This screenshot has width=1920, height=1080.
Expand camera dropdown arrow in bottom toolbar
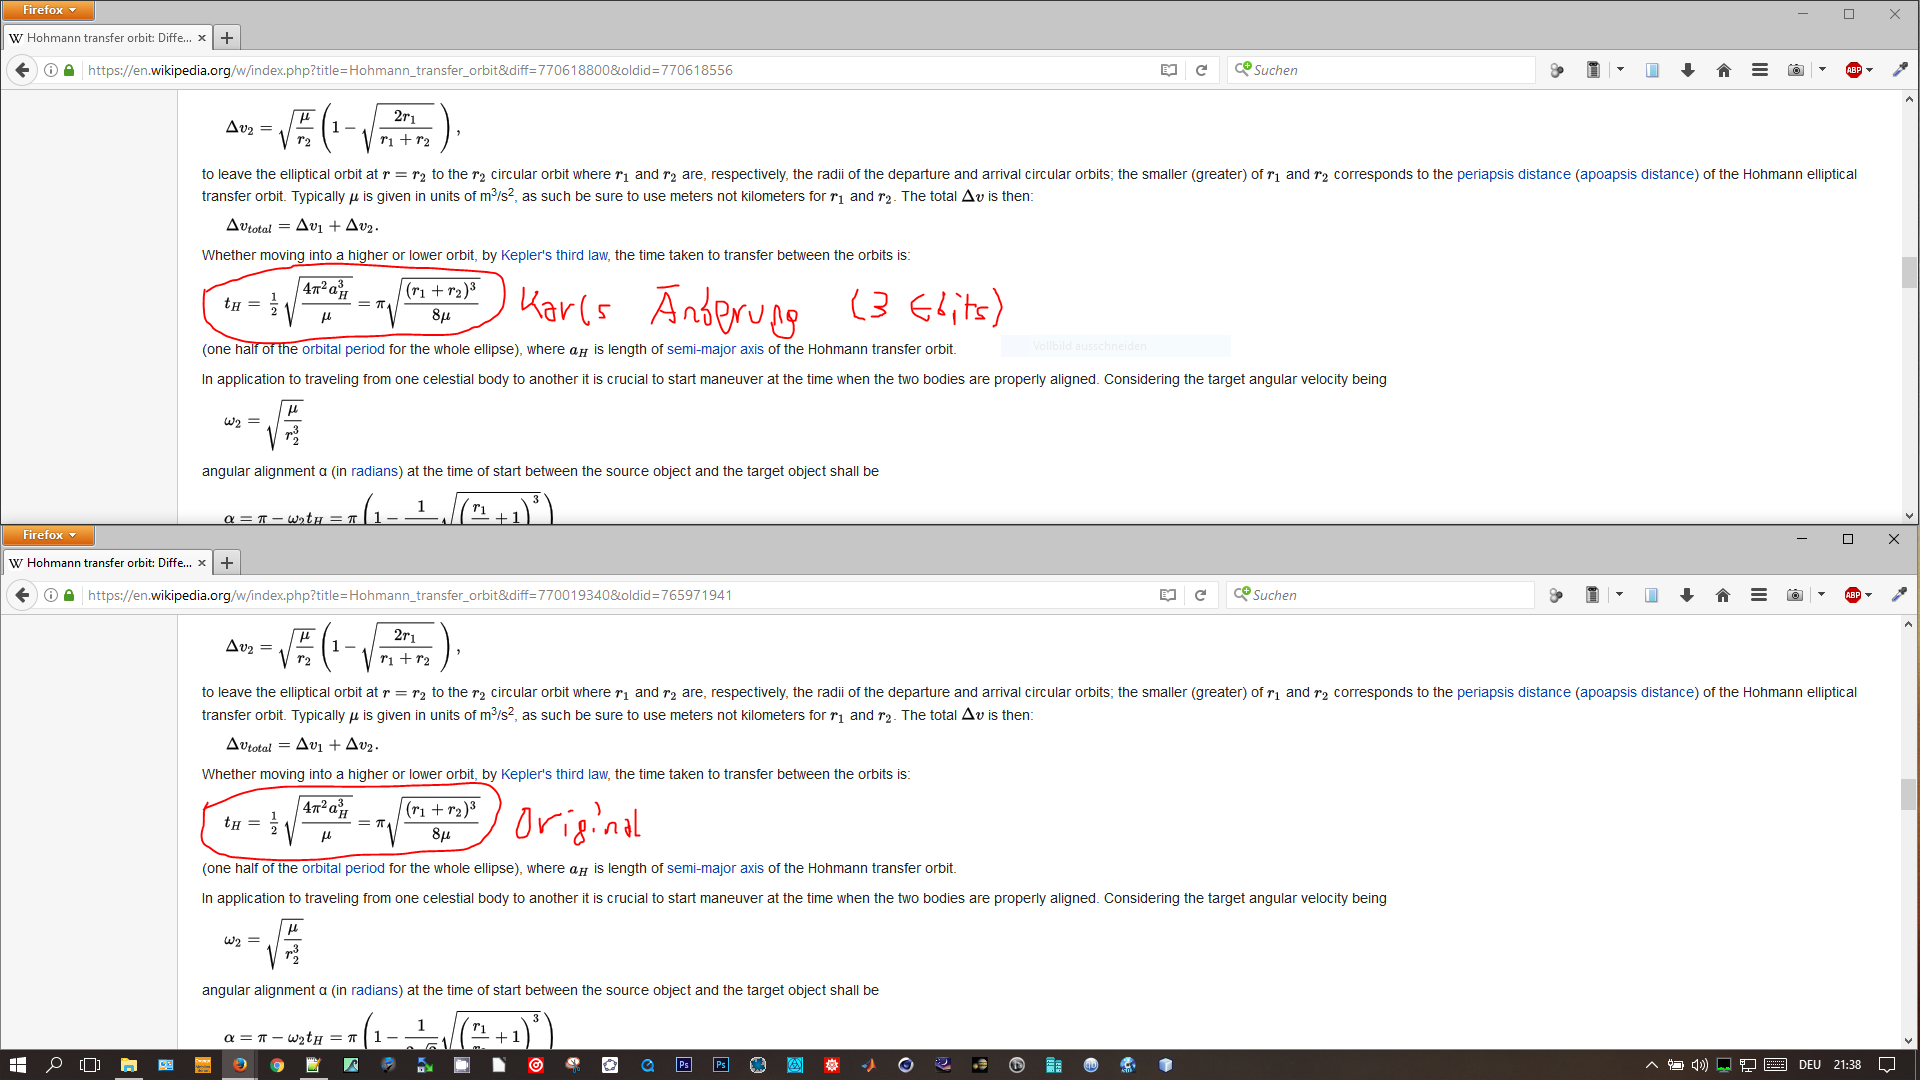(1821, 595)
